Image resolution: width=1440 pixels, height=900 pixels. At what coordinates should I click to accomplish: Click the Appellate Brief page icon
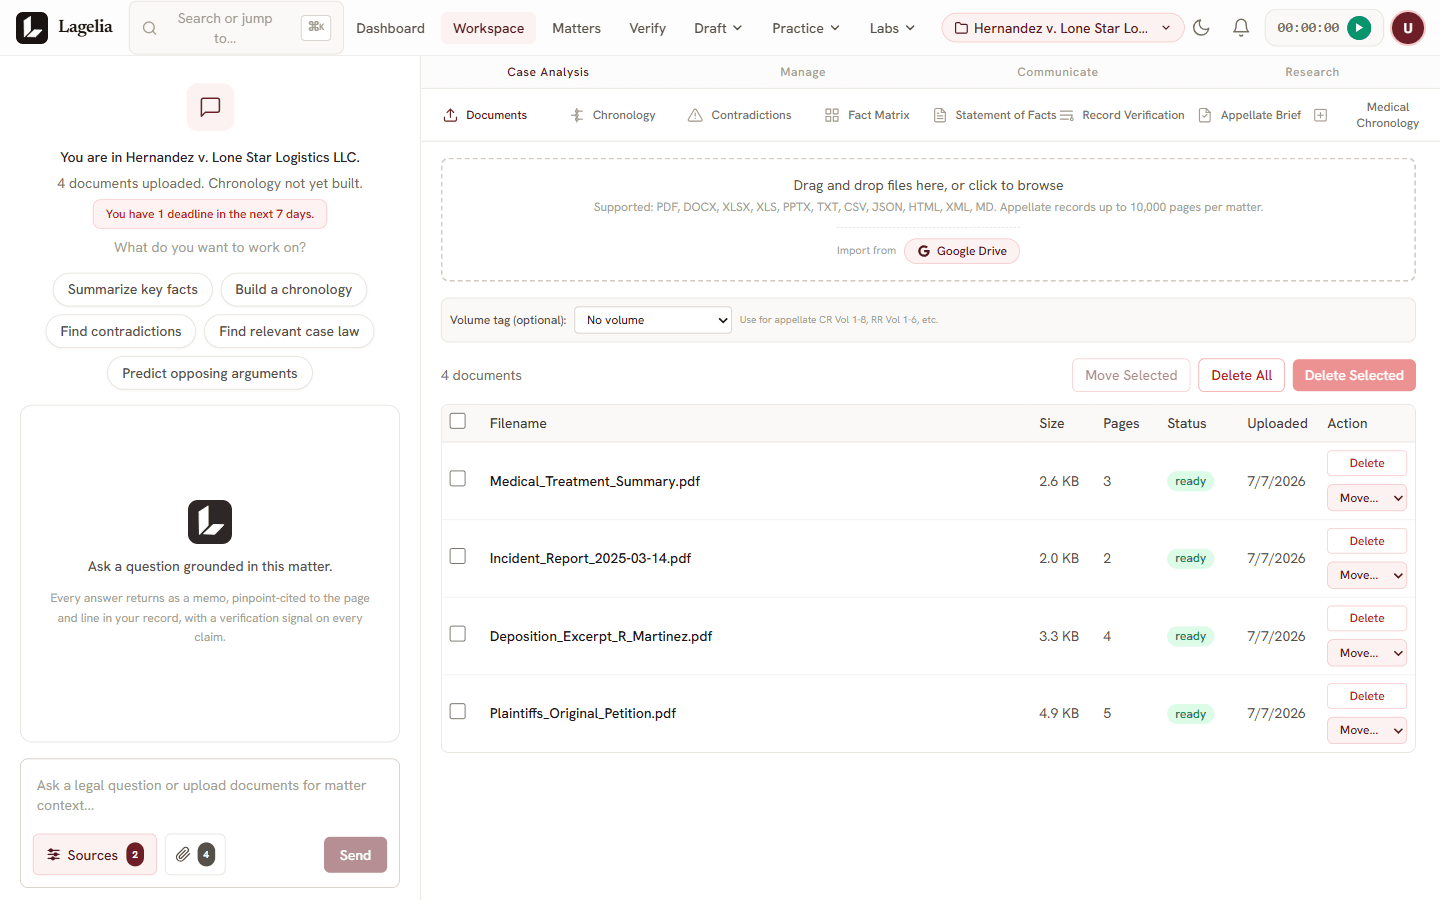[1205, 115]
